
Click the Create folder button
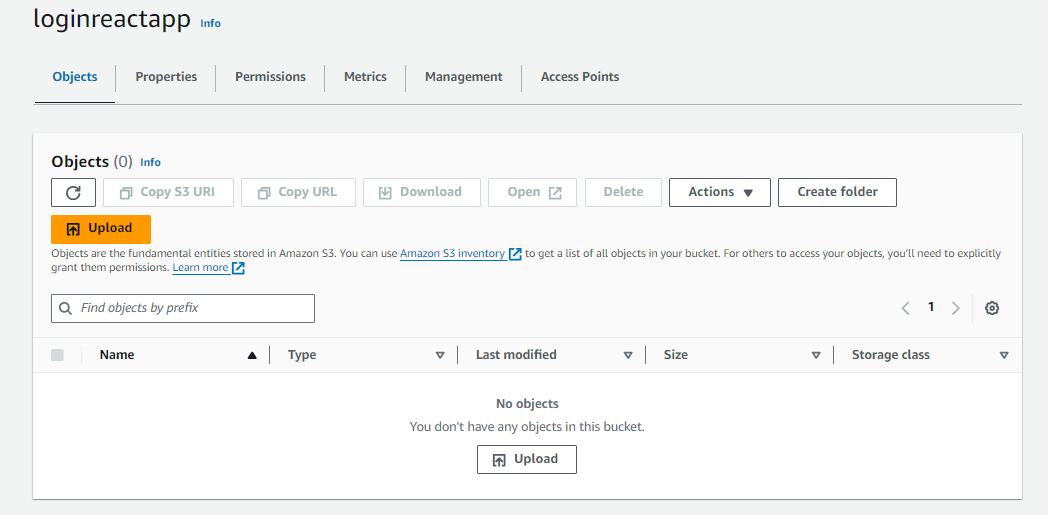[837, 192]
